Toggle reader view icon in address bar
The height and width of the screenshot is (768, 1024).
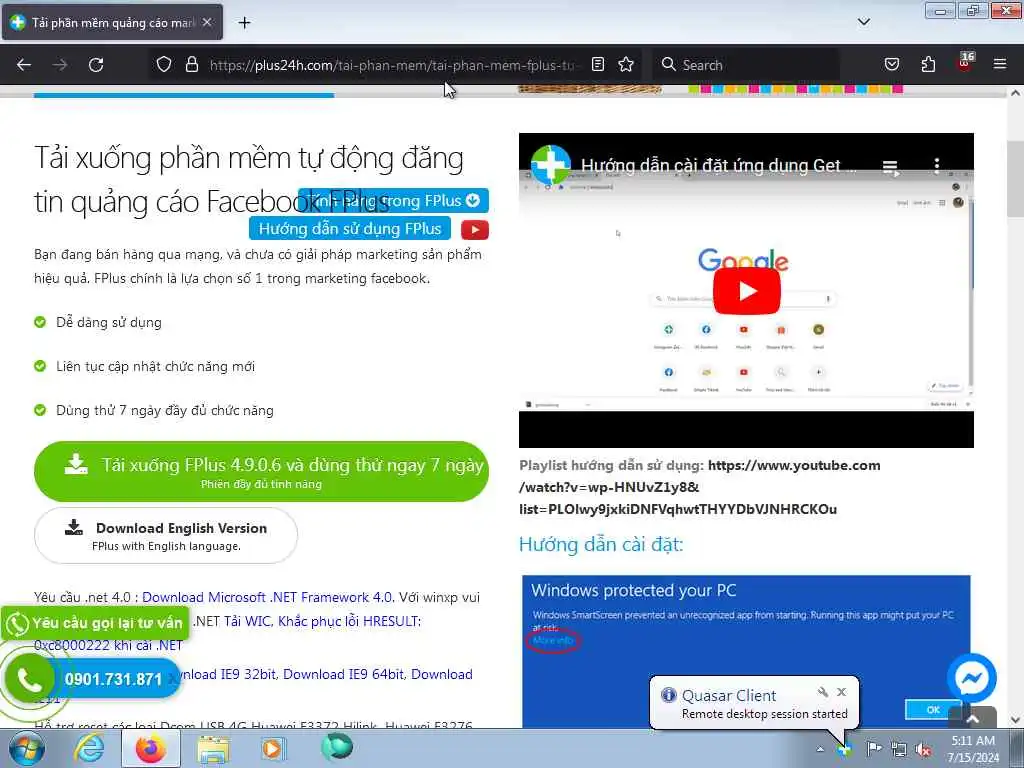[598, 64]
